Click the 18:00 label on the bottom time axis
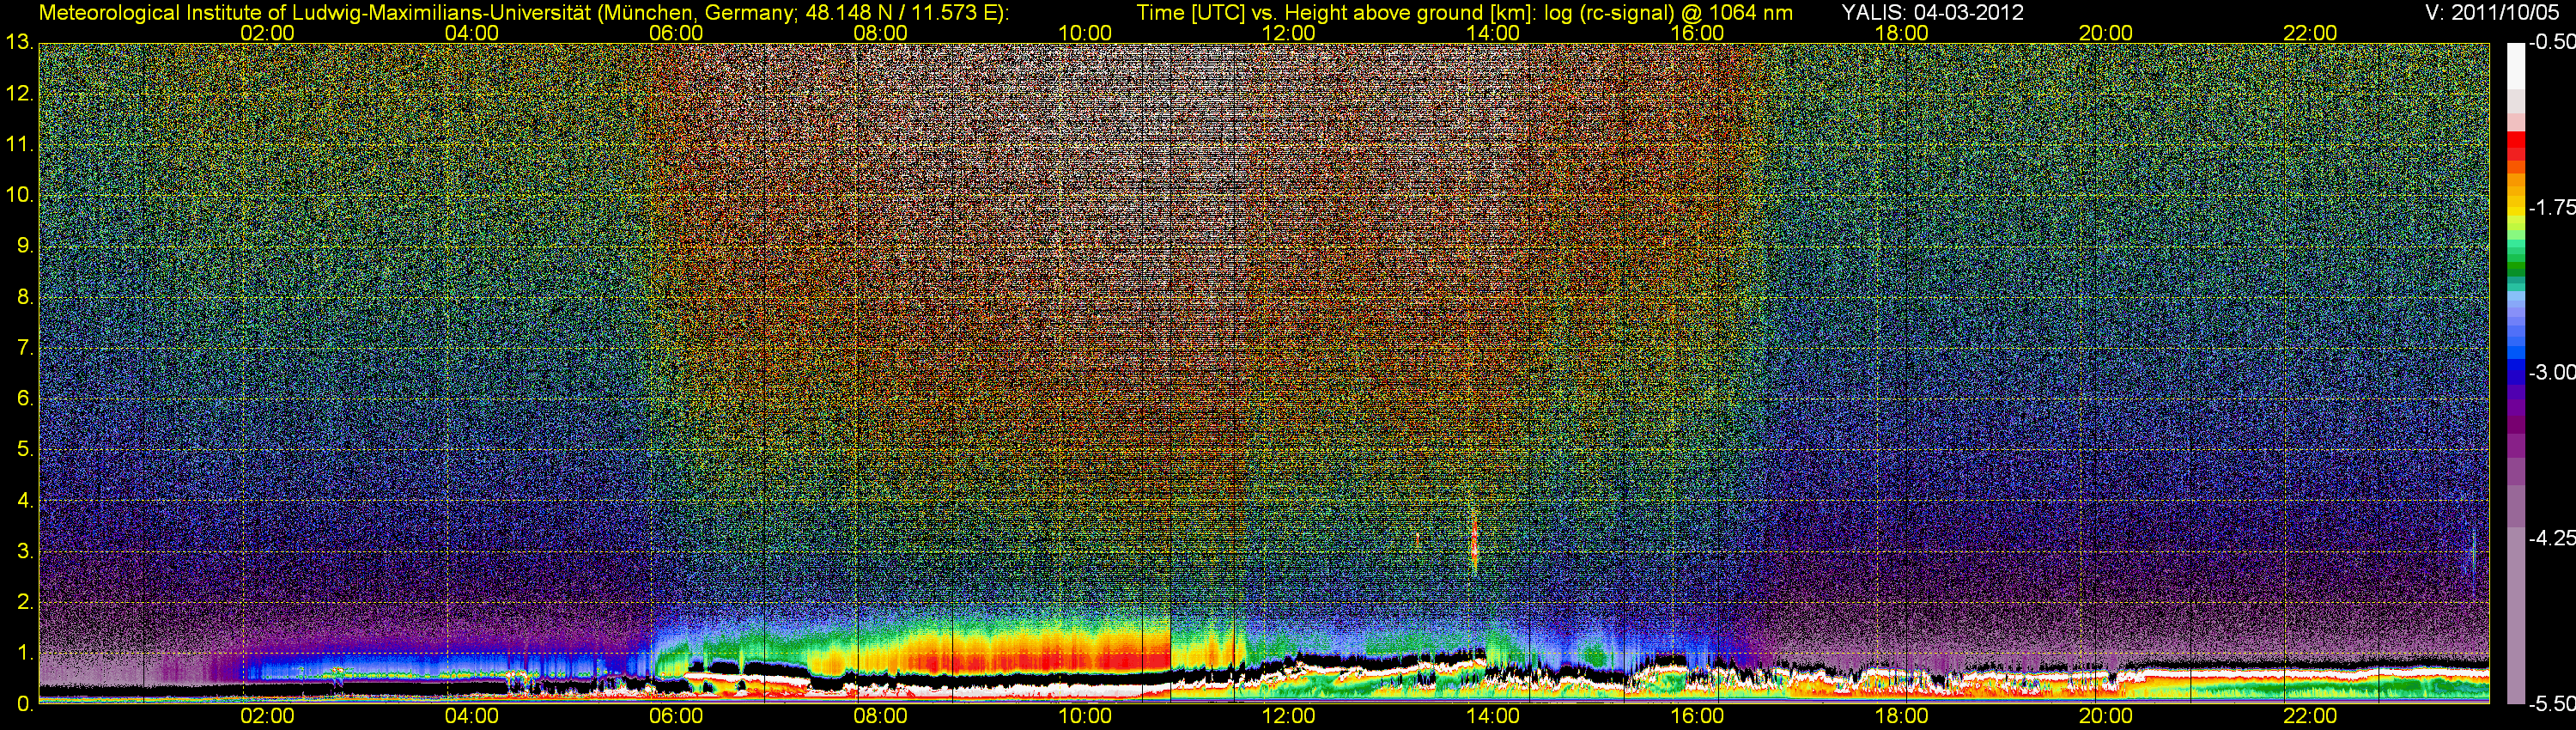2576x730 pixels. click(x=1901, y=717)
